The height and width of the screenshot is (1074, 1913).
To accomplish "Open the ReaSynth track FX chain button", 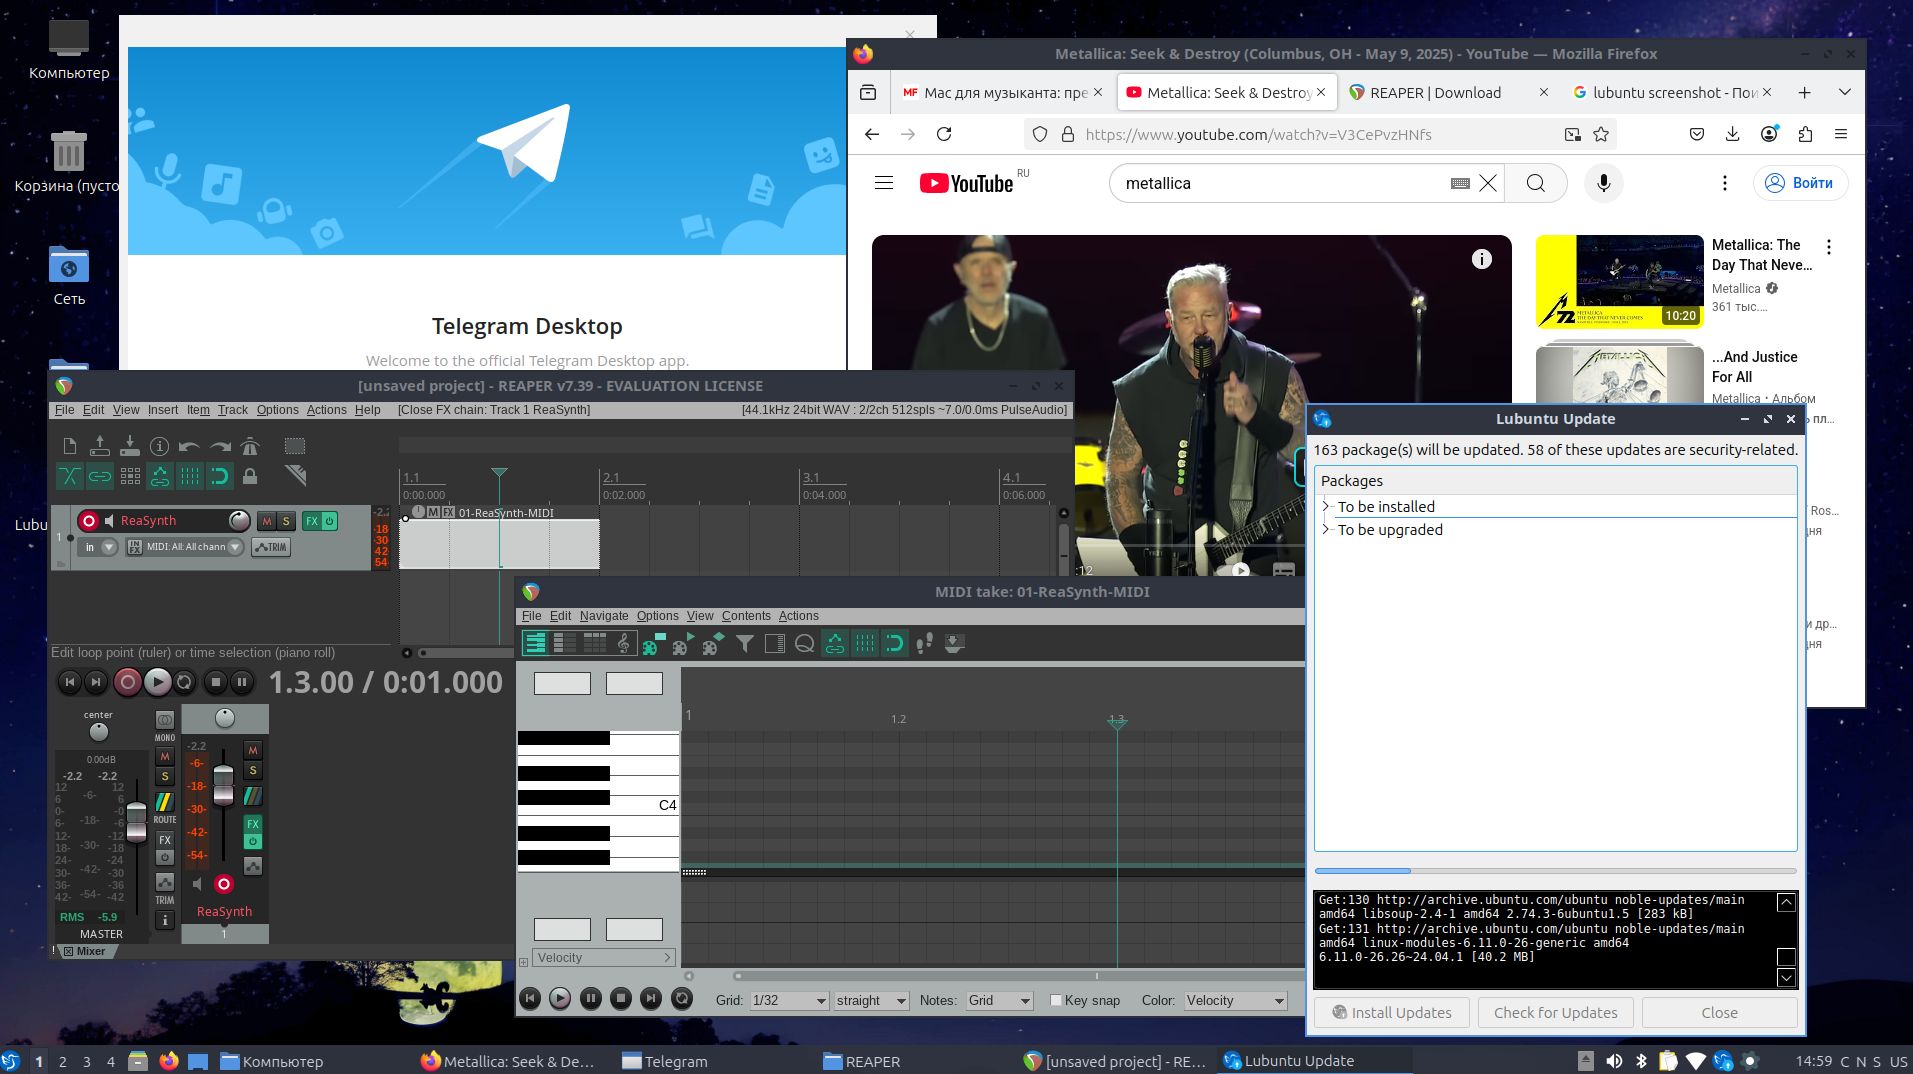I will [312, 521].
